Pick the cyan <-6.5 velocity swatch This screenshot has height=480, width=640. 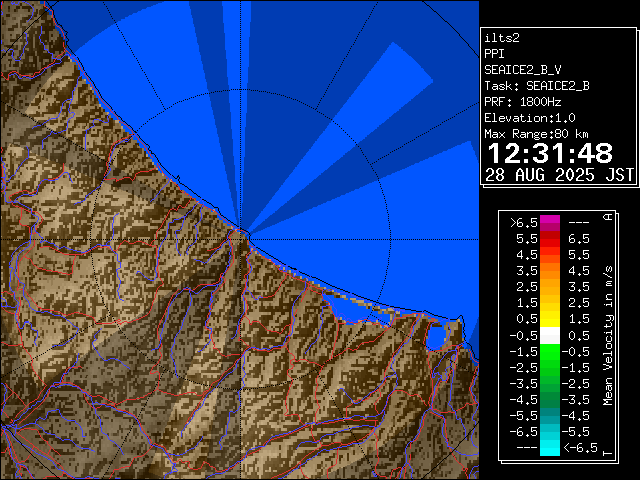(x=549, y=448)
